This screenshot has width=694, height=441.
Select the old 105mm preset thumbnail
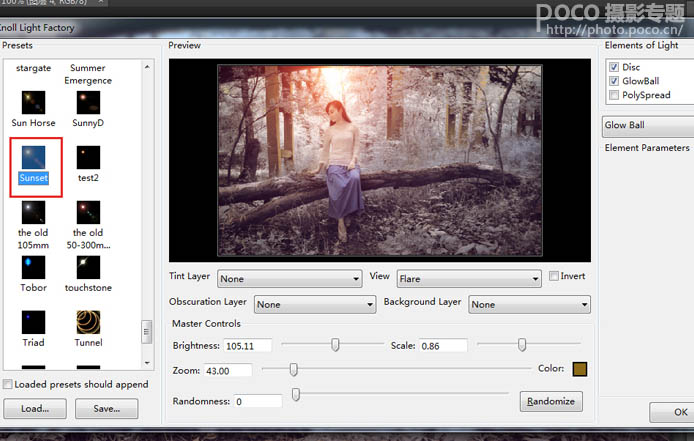click(33, 212)
